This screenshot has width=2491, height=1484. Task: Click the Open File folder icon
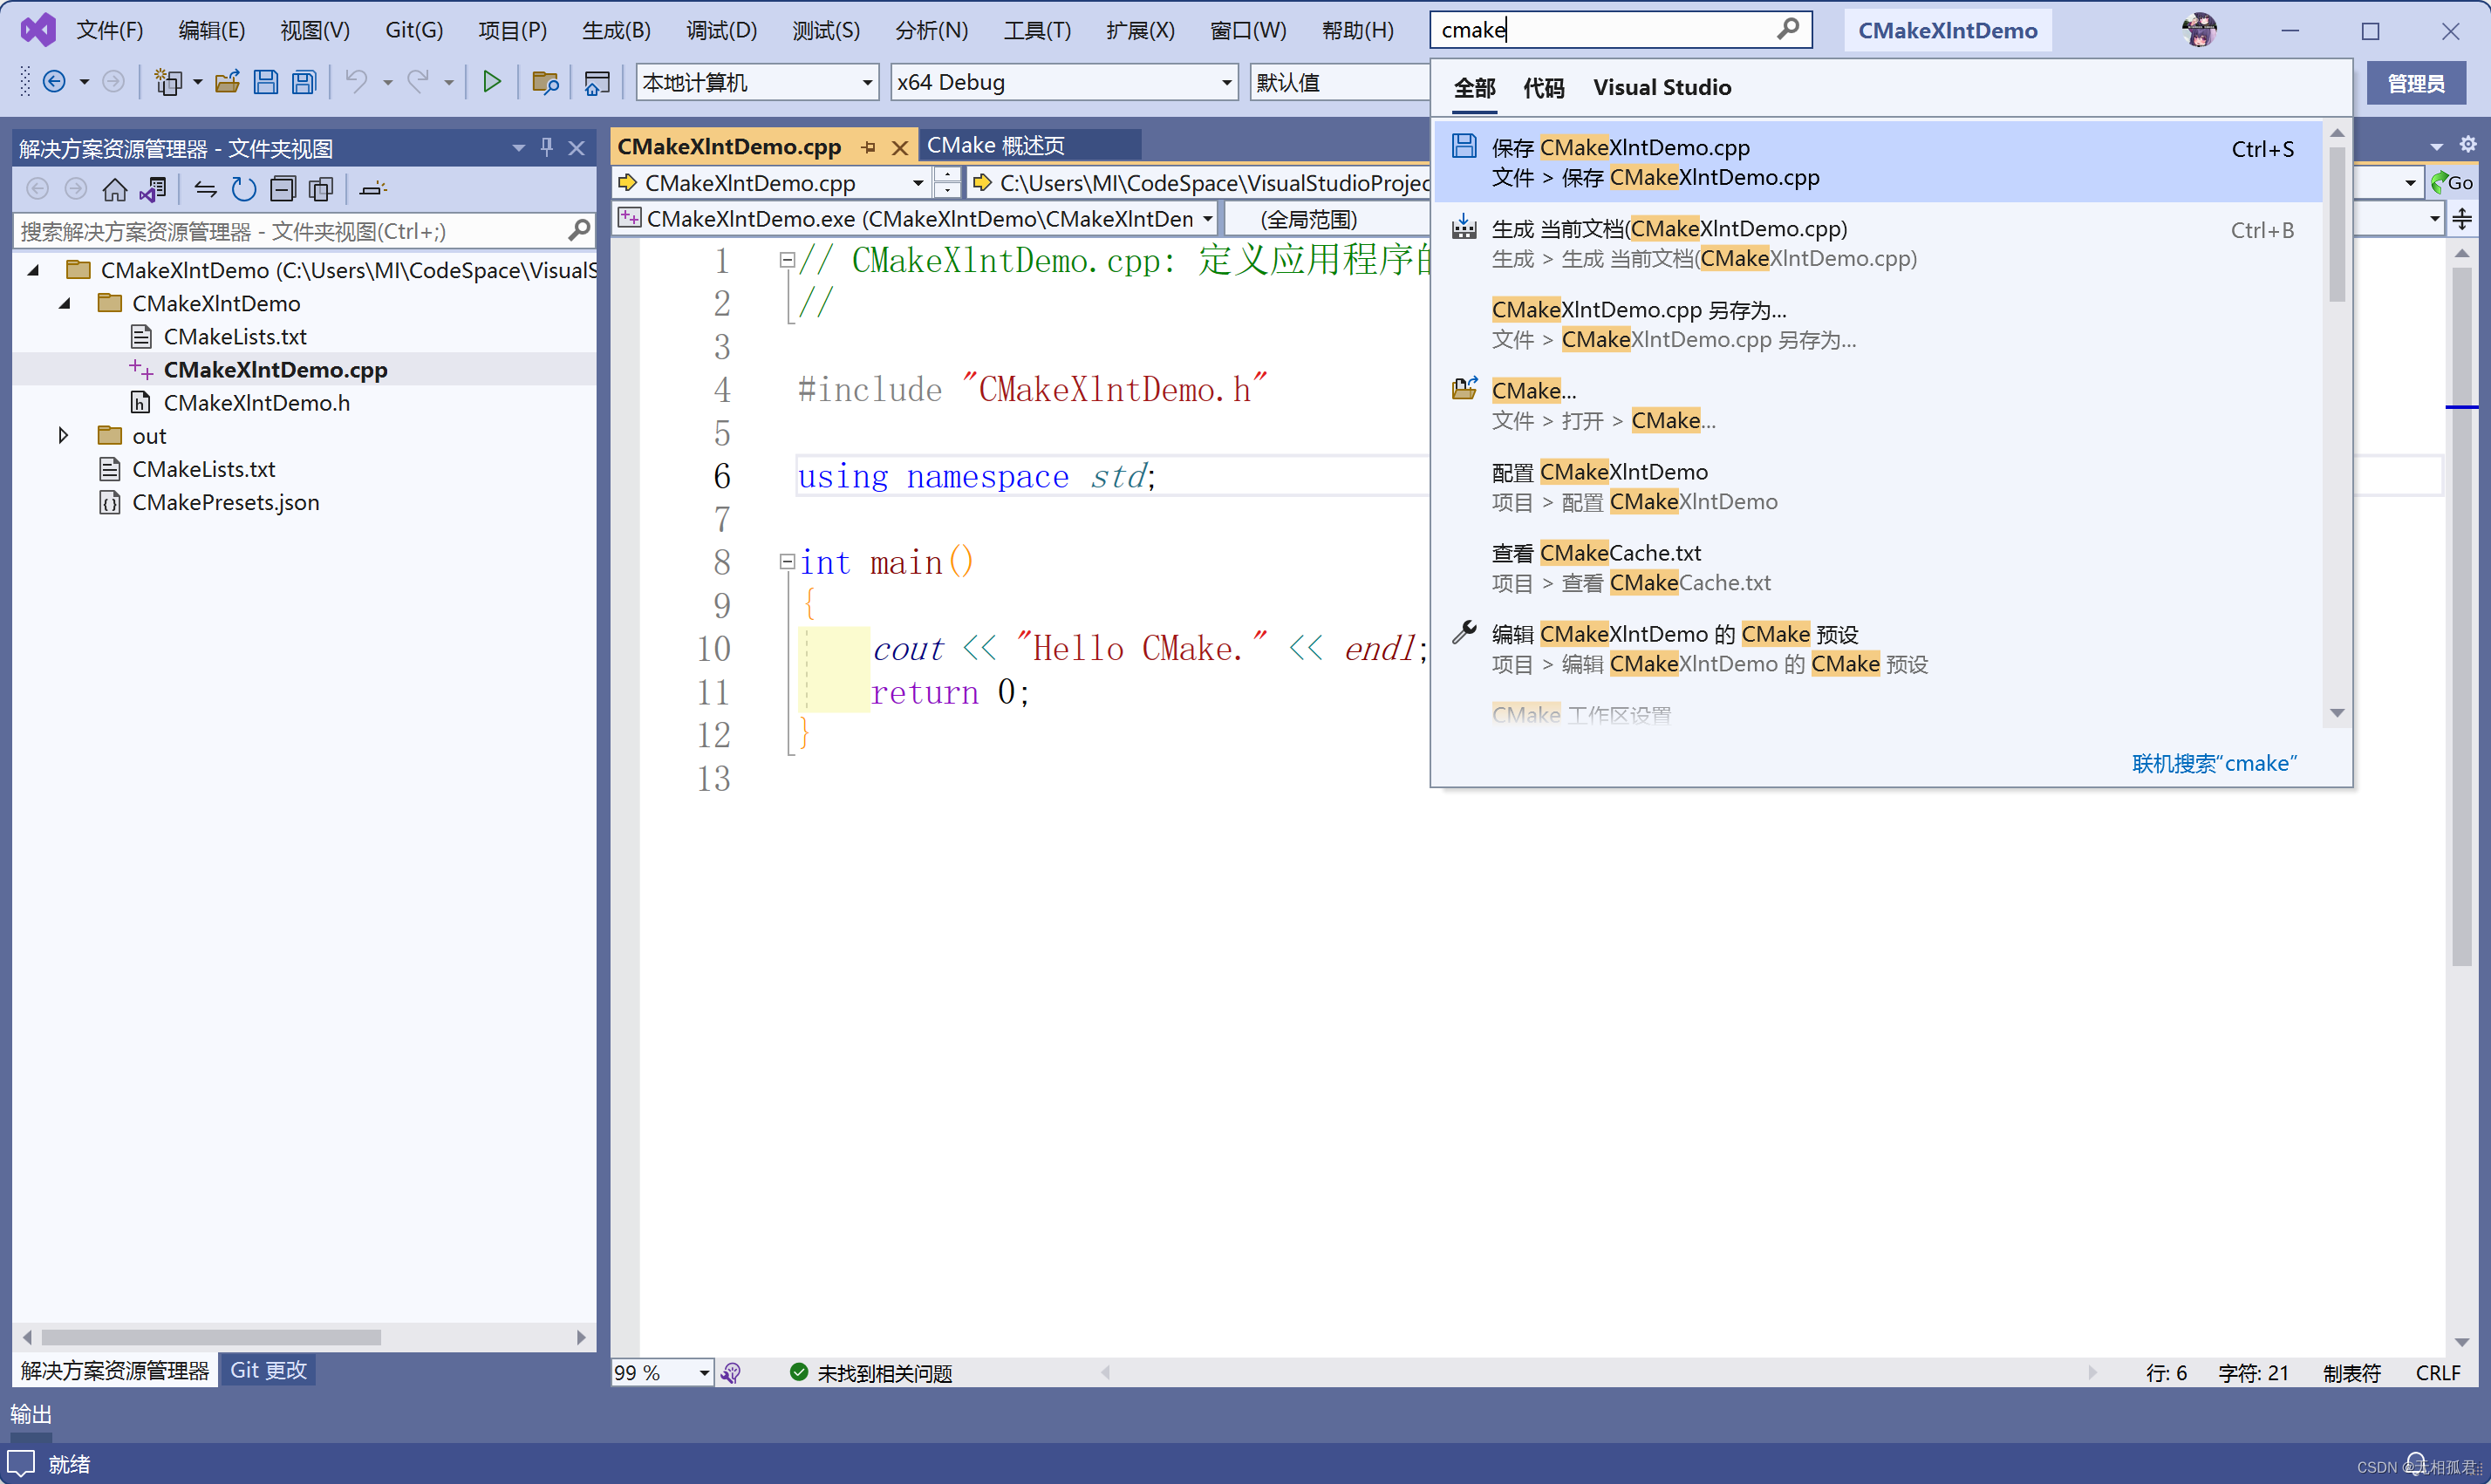[227, 82]
